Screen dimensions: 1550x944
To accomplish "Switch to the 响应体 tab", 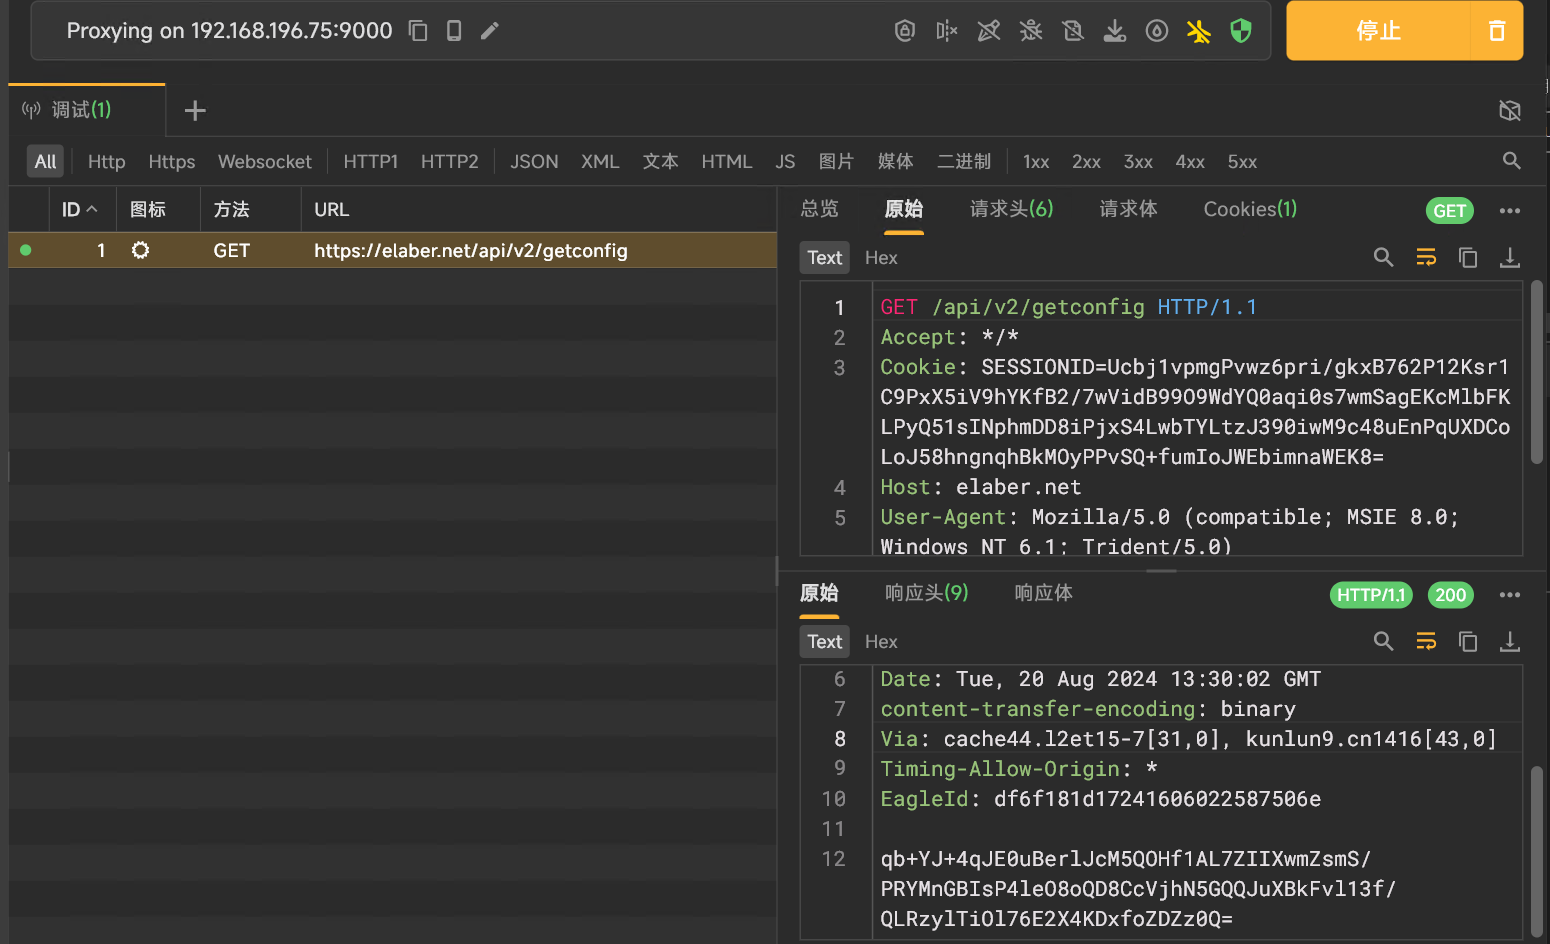I will click(1043, 593).
